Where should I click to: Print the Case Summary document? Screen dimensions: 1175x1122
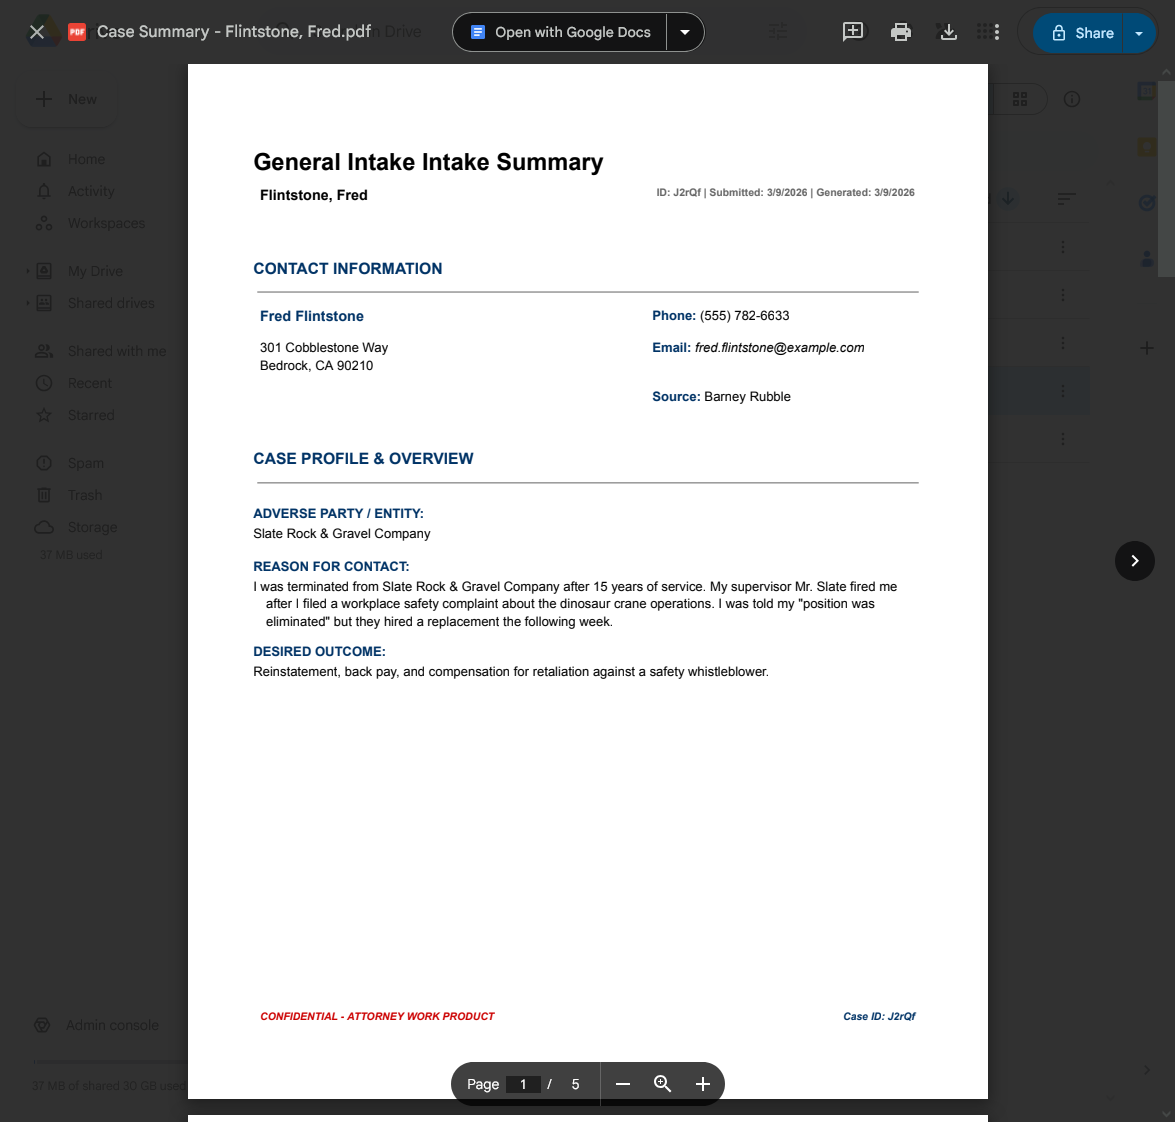pos(901,31)
